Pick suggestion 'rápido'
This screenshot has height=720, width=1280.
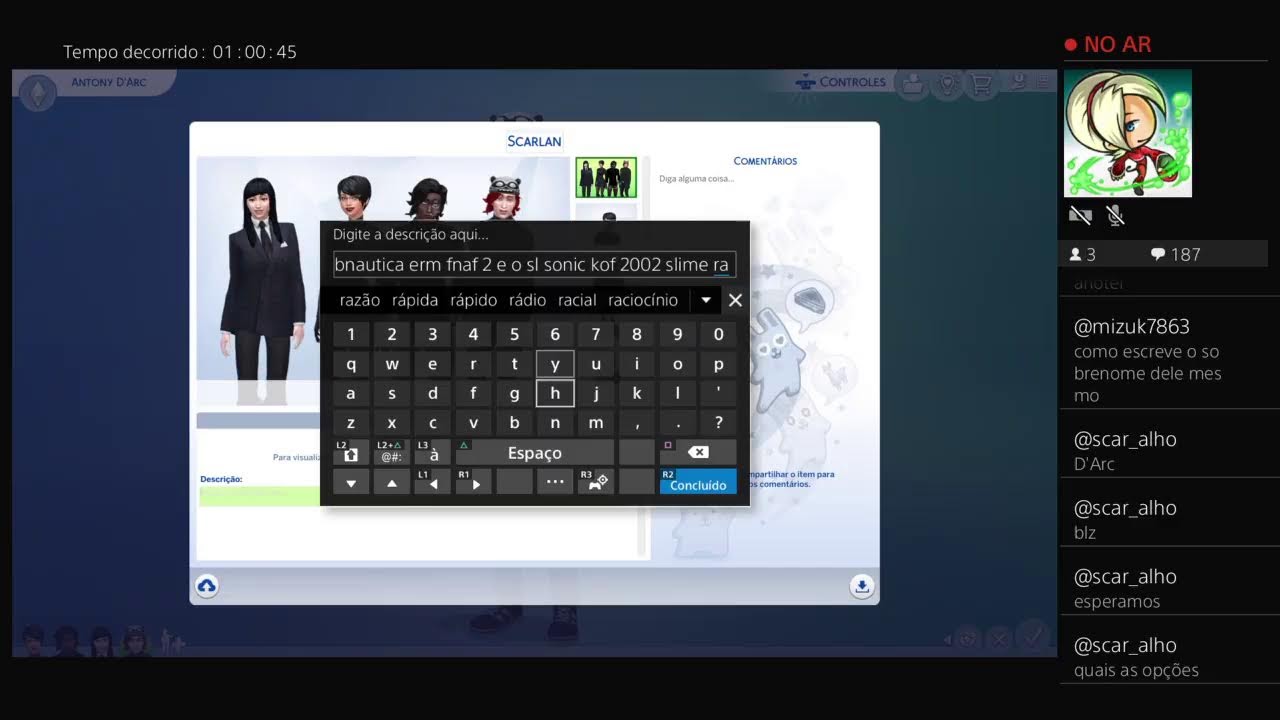pyautogui.click(x=474, y=300)
